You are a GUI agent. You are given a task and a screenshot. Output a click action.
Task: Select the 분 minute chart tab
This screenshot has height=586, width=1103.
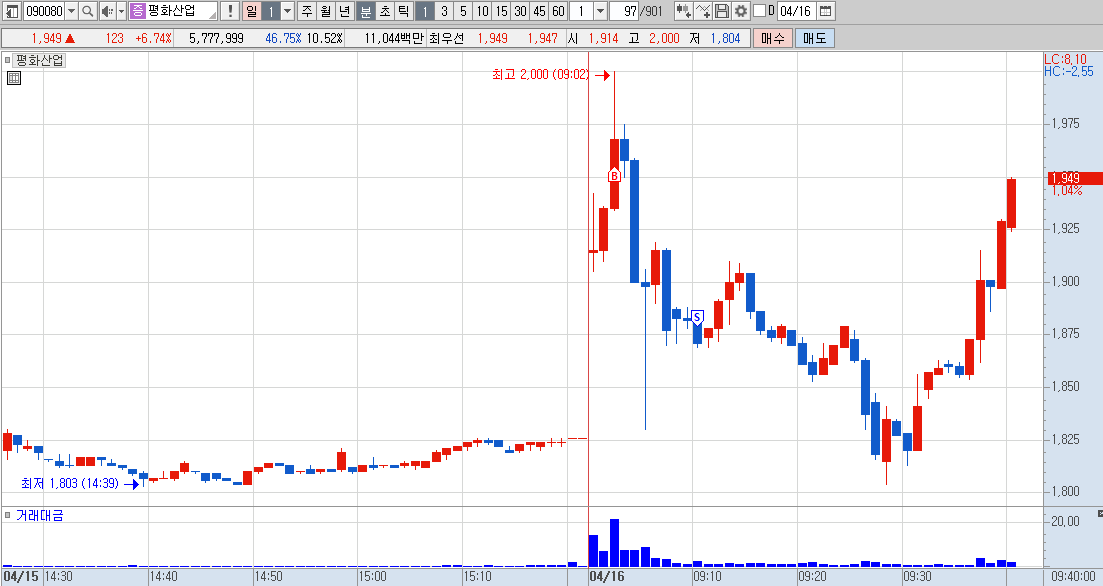[366, 11]
